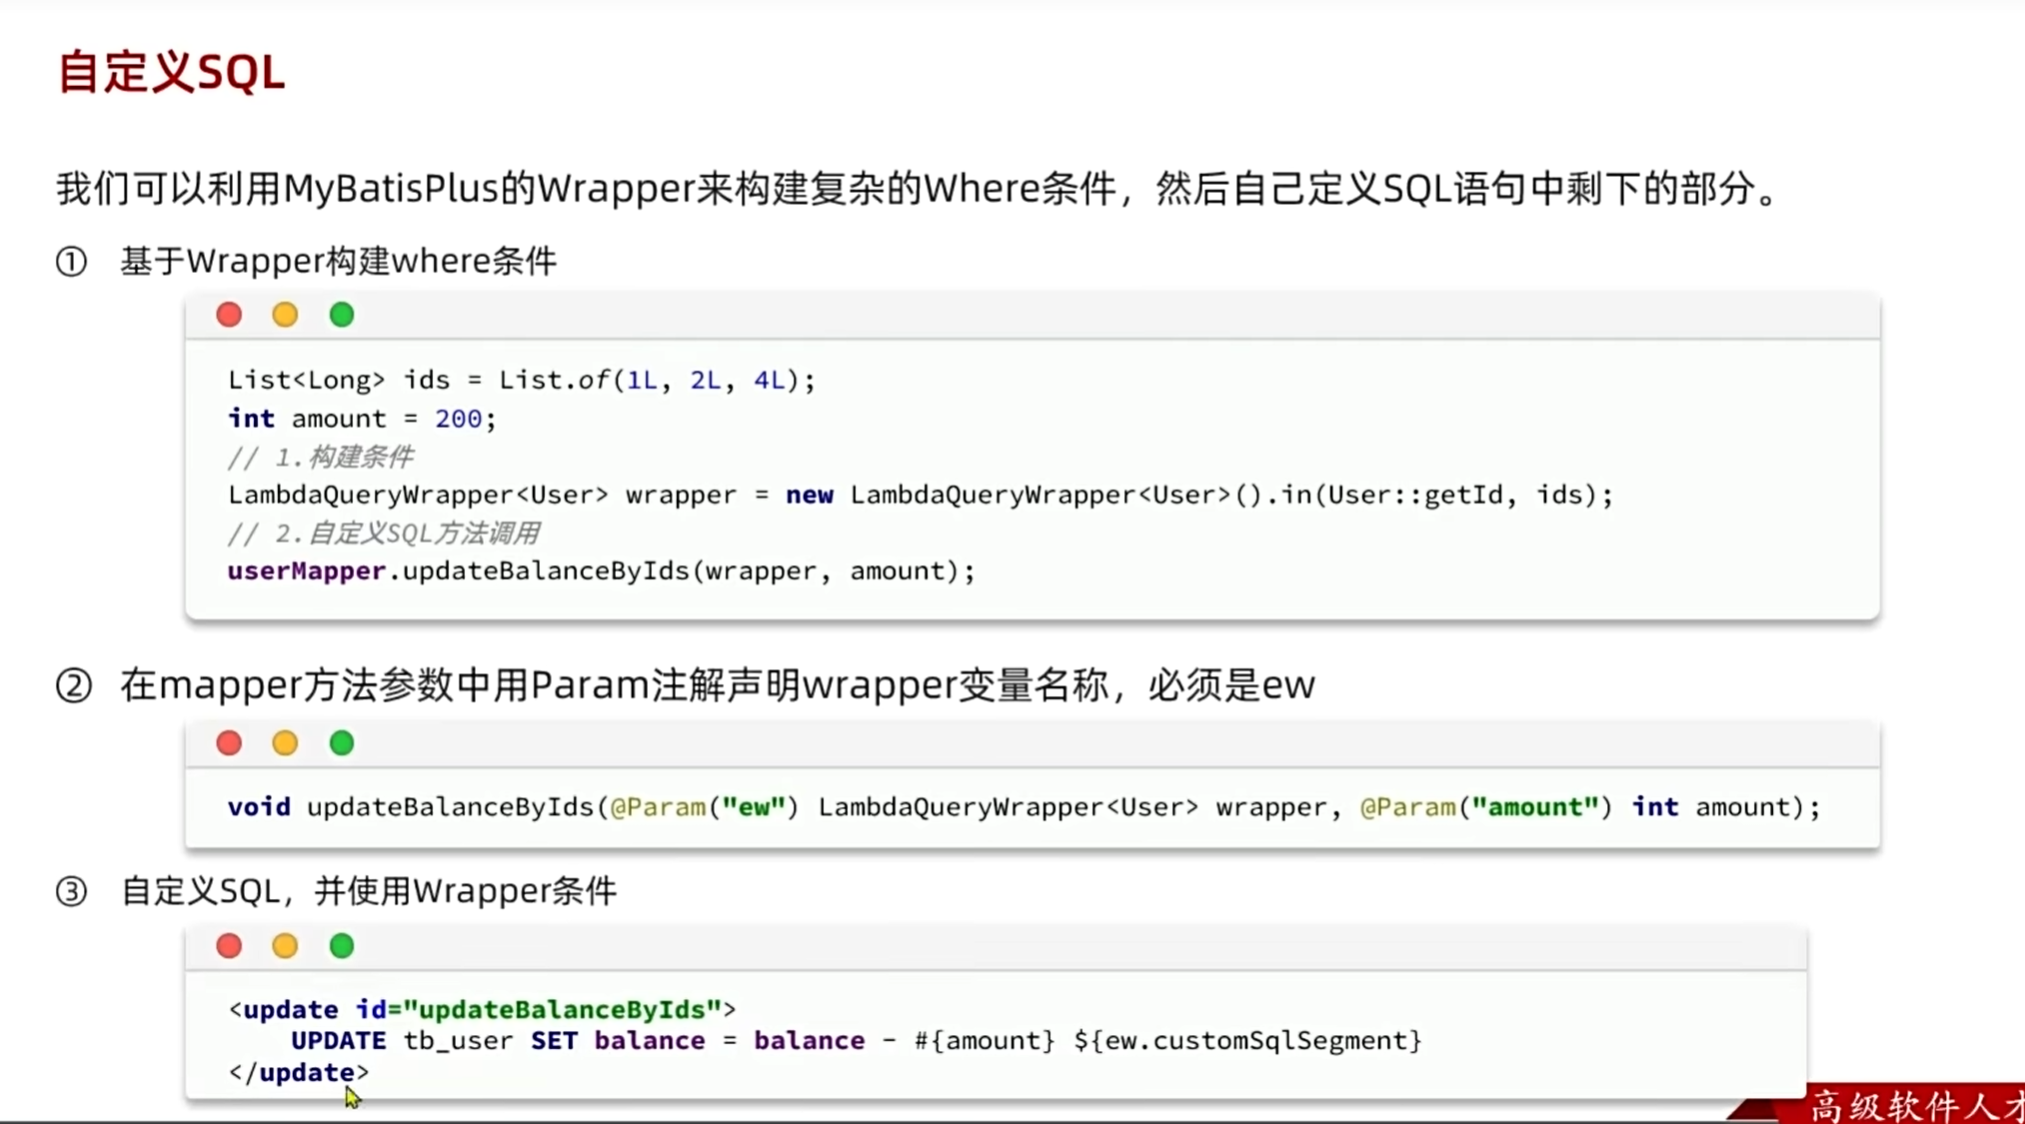Click yellow dot in first code window
Viewport: 2025px width, 1124px height.
click(x=285, y=315)
